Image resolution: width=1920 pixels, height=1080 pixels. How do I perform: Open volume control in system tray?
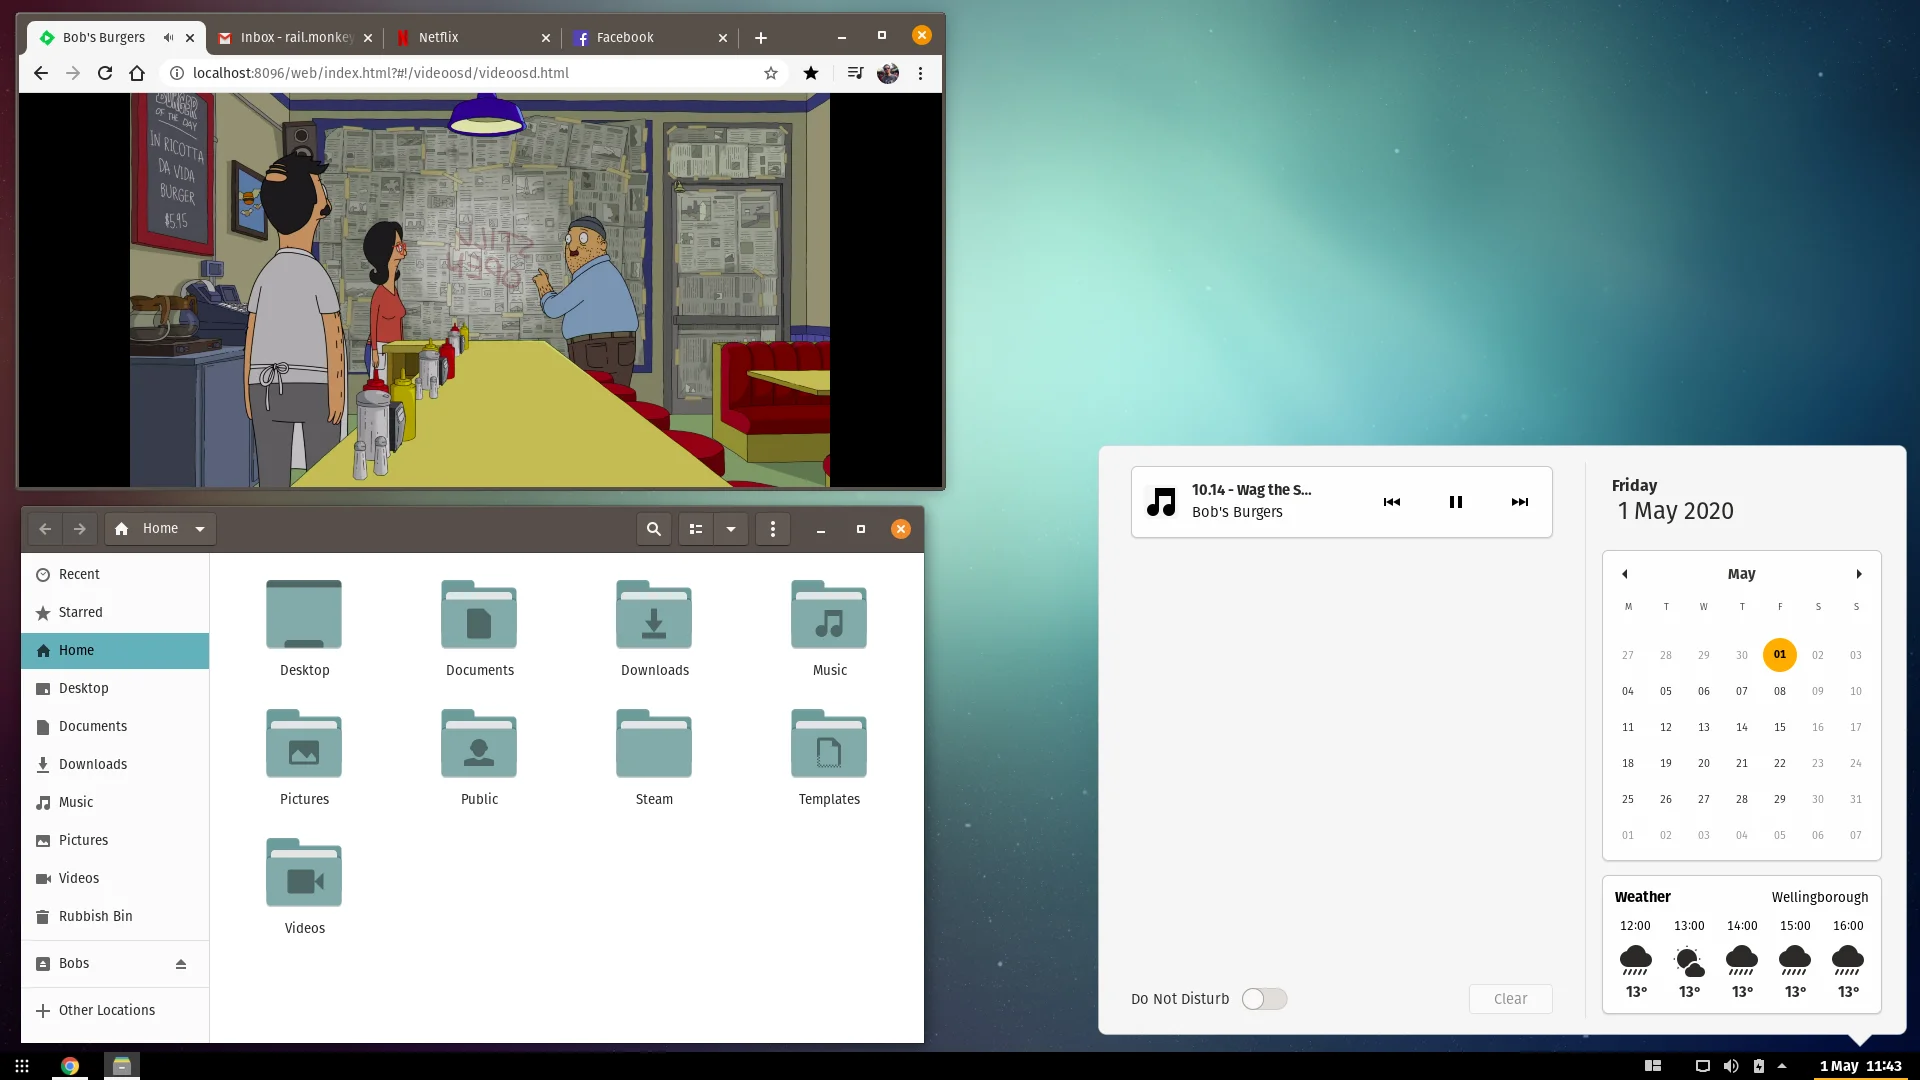point(1731,1066)
